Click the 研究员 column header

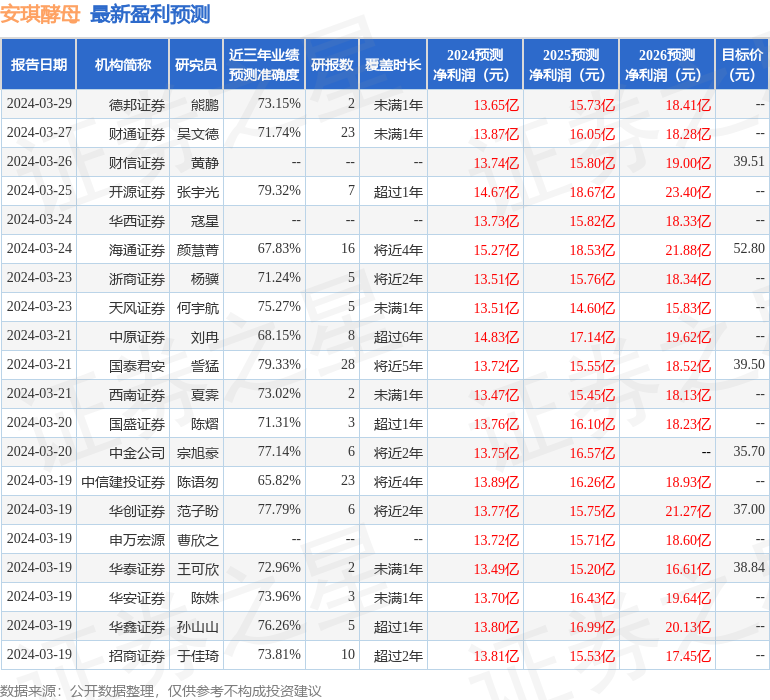(x=195, y=65)
